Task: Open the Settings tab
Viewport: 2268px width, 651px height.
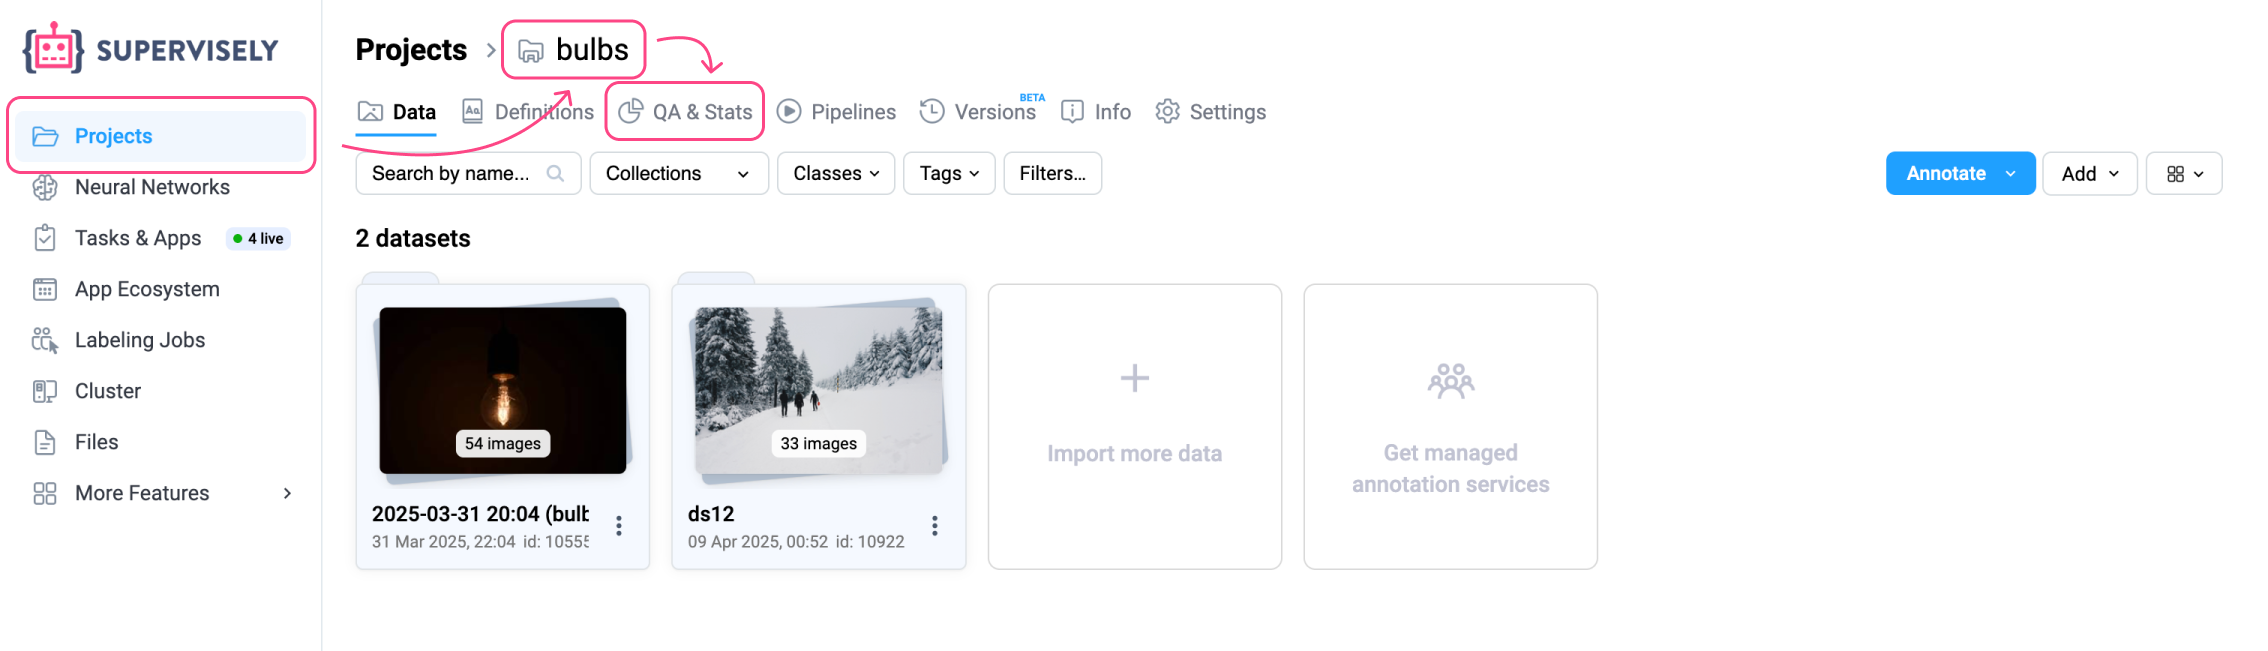Action: point(1211,112)
